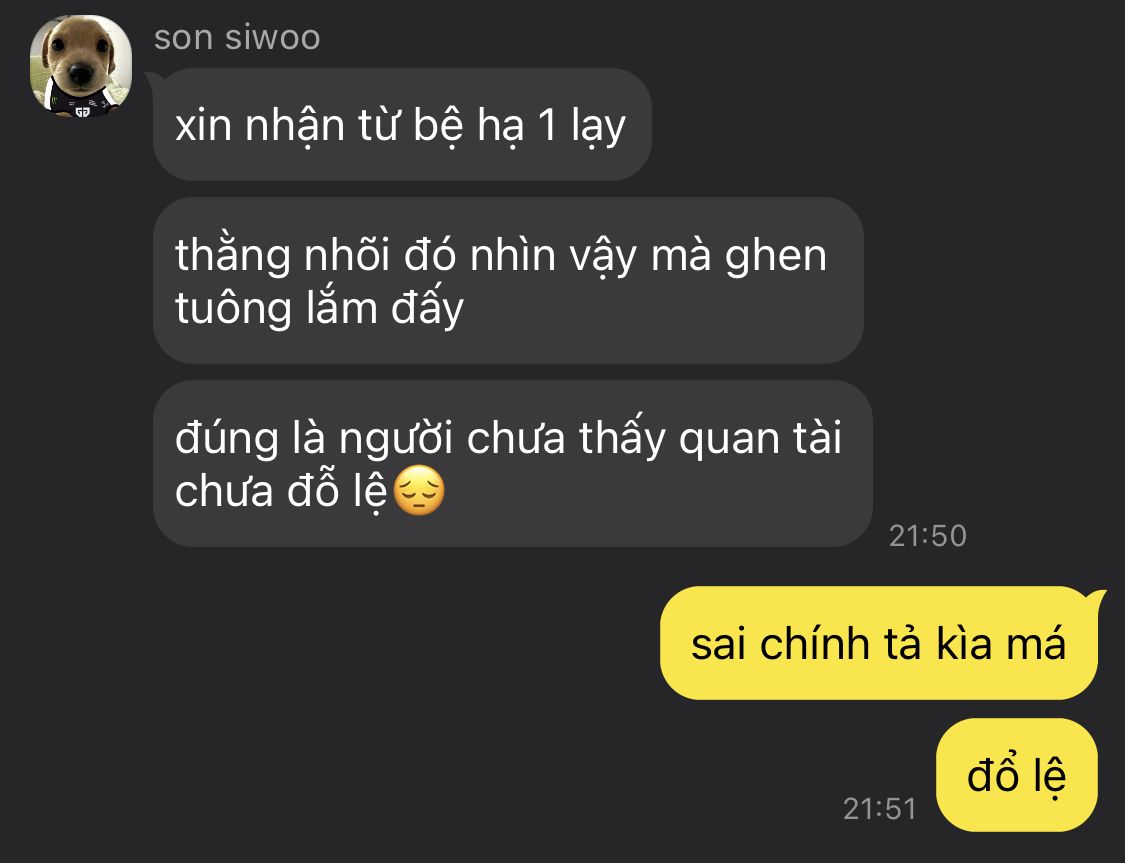The width and height of the screenshot is (1125, 863).
Task: Tap the sender name son siwoo
Action: coord(237,37)
